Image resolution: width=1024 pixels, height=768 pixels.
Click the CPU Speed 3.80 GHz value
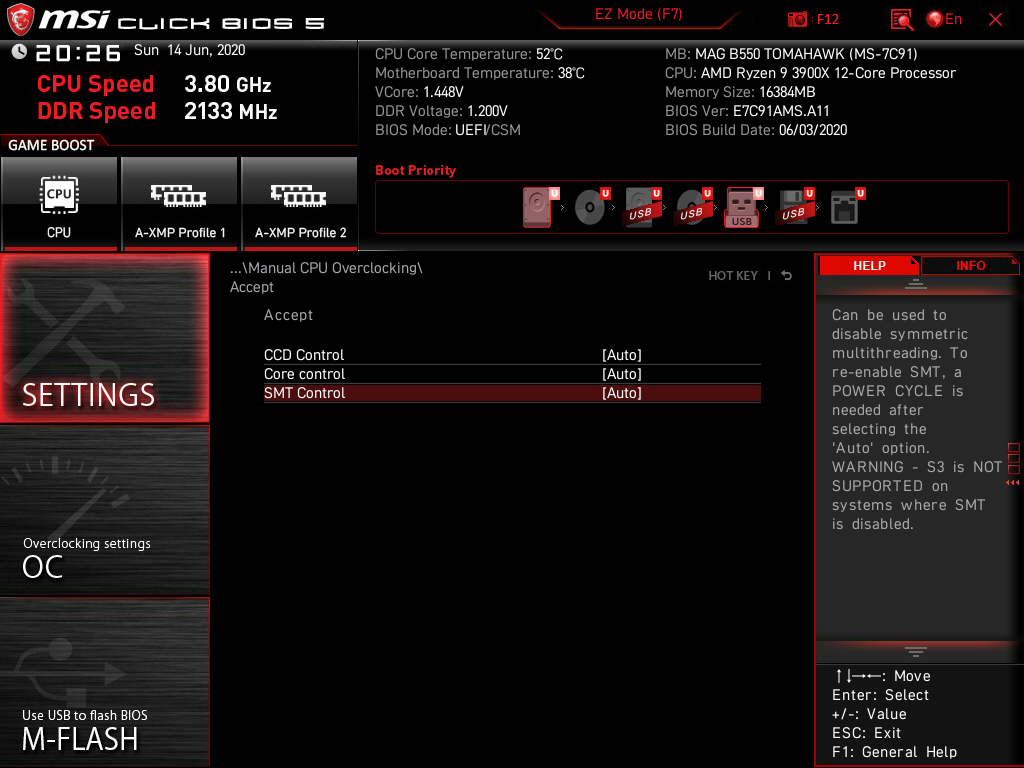(x=227, y=84)
